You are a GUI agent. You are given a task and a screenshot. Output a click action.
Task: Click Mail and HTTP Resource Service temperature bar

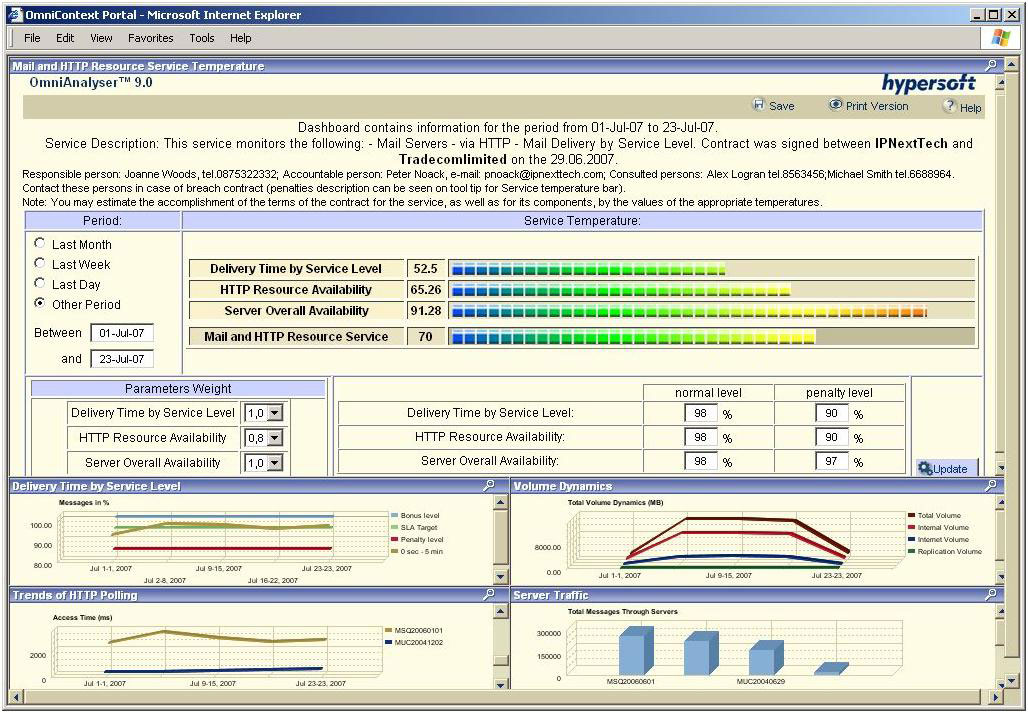pyautogui.click(x=711, y=337)
